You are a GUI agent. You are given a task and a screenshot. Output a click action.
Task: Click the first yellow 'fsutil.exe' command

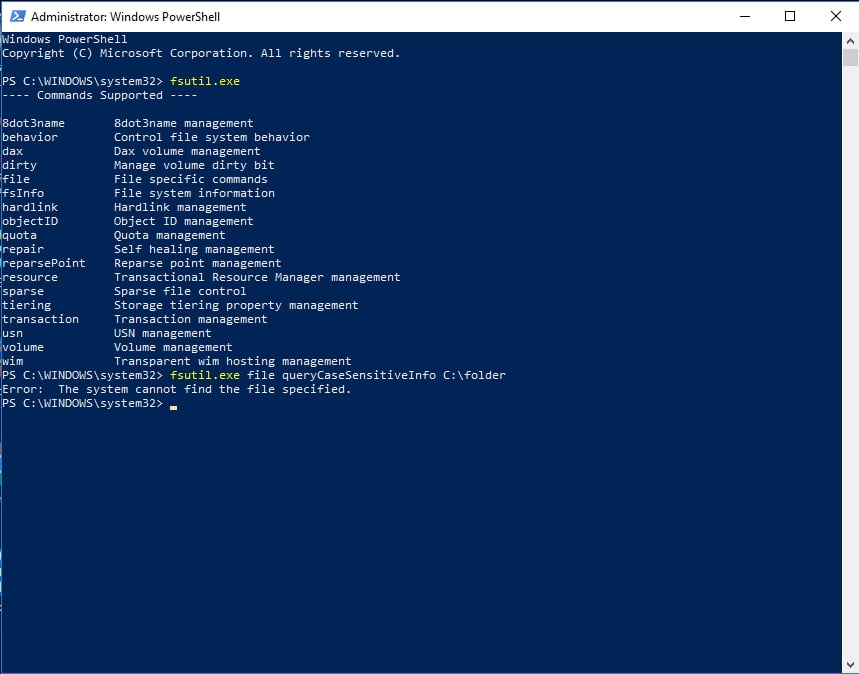point(205,82)
